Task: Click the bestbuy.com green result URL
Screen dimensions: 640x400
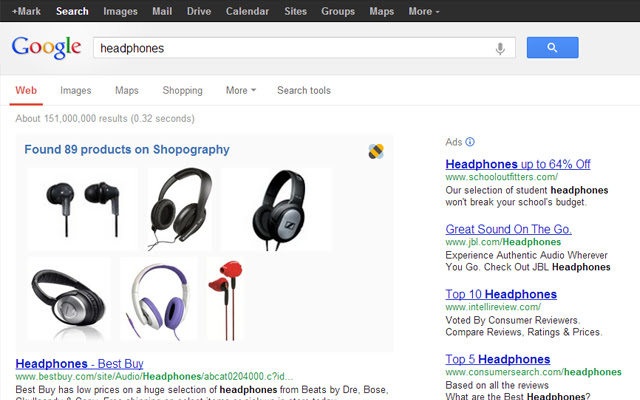Action: pyautogui.click(x=154, y=376)
